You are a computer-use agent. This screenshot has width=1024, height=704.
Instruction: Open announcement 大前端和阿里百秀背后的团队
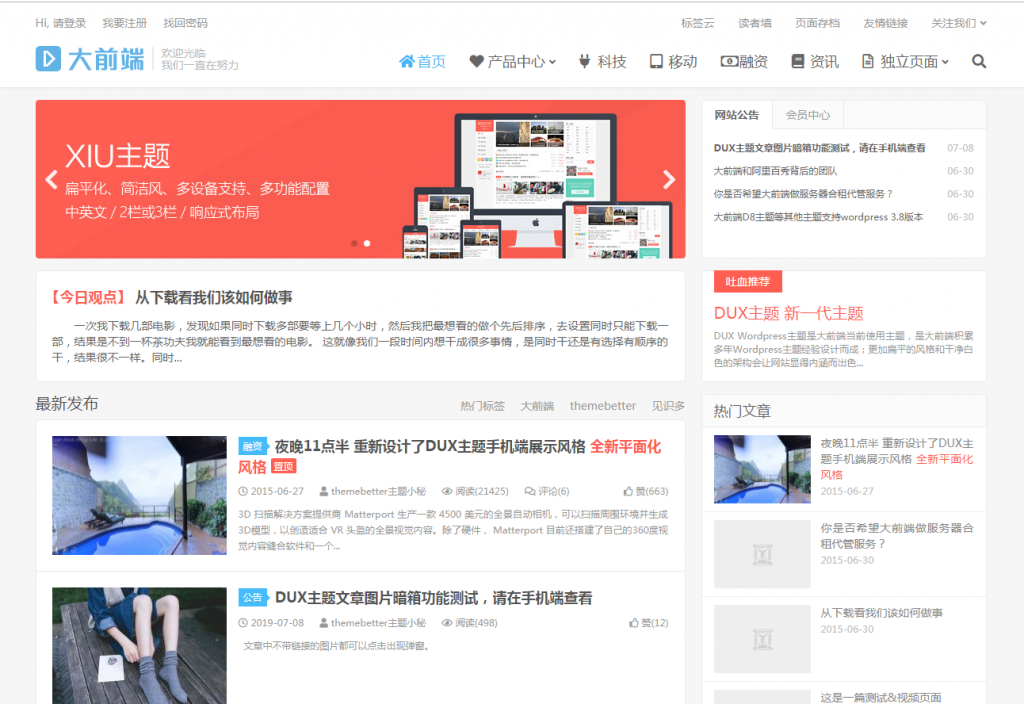775,170
